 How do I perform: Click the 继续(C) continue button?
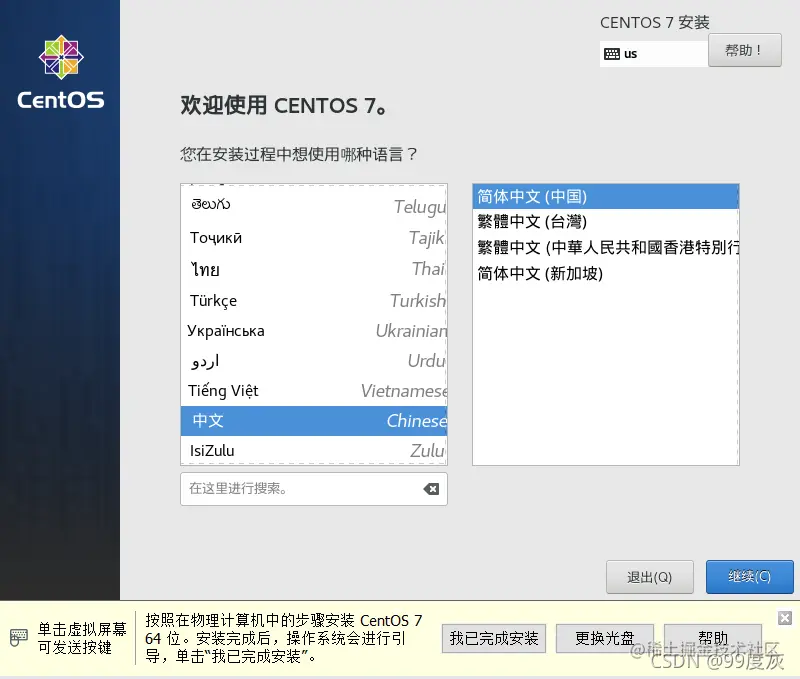(749, 576)
